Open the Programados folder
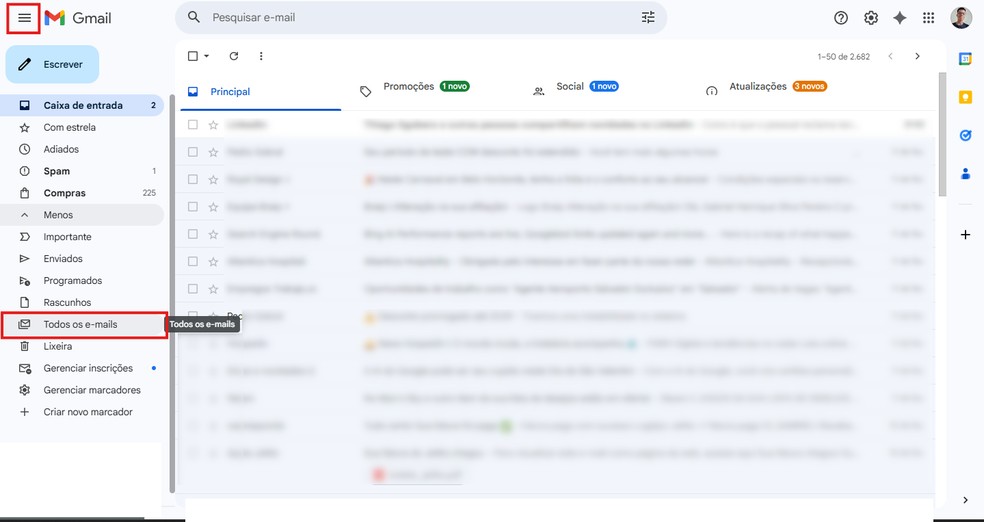This screenshot has width=984, height=522. click(x=82, y=280)
